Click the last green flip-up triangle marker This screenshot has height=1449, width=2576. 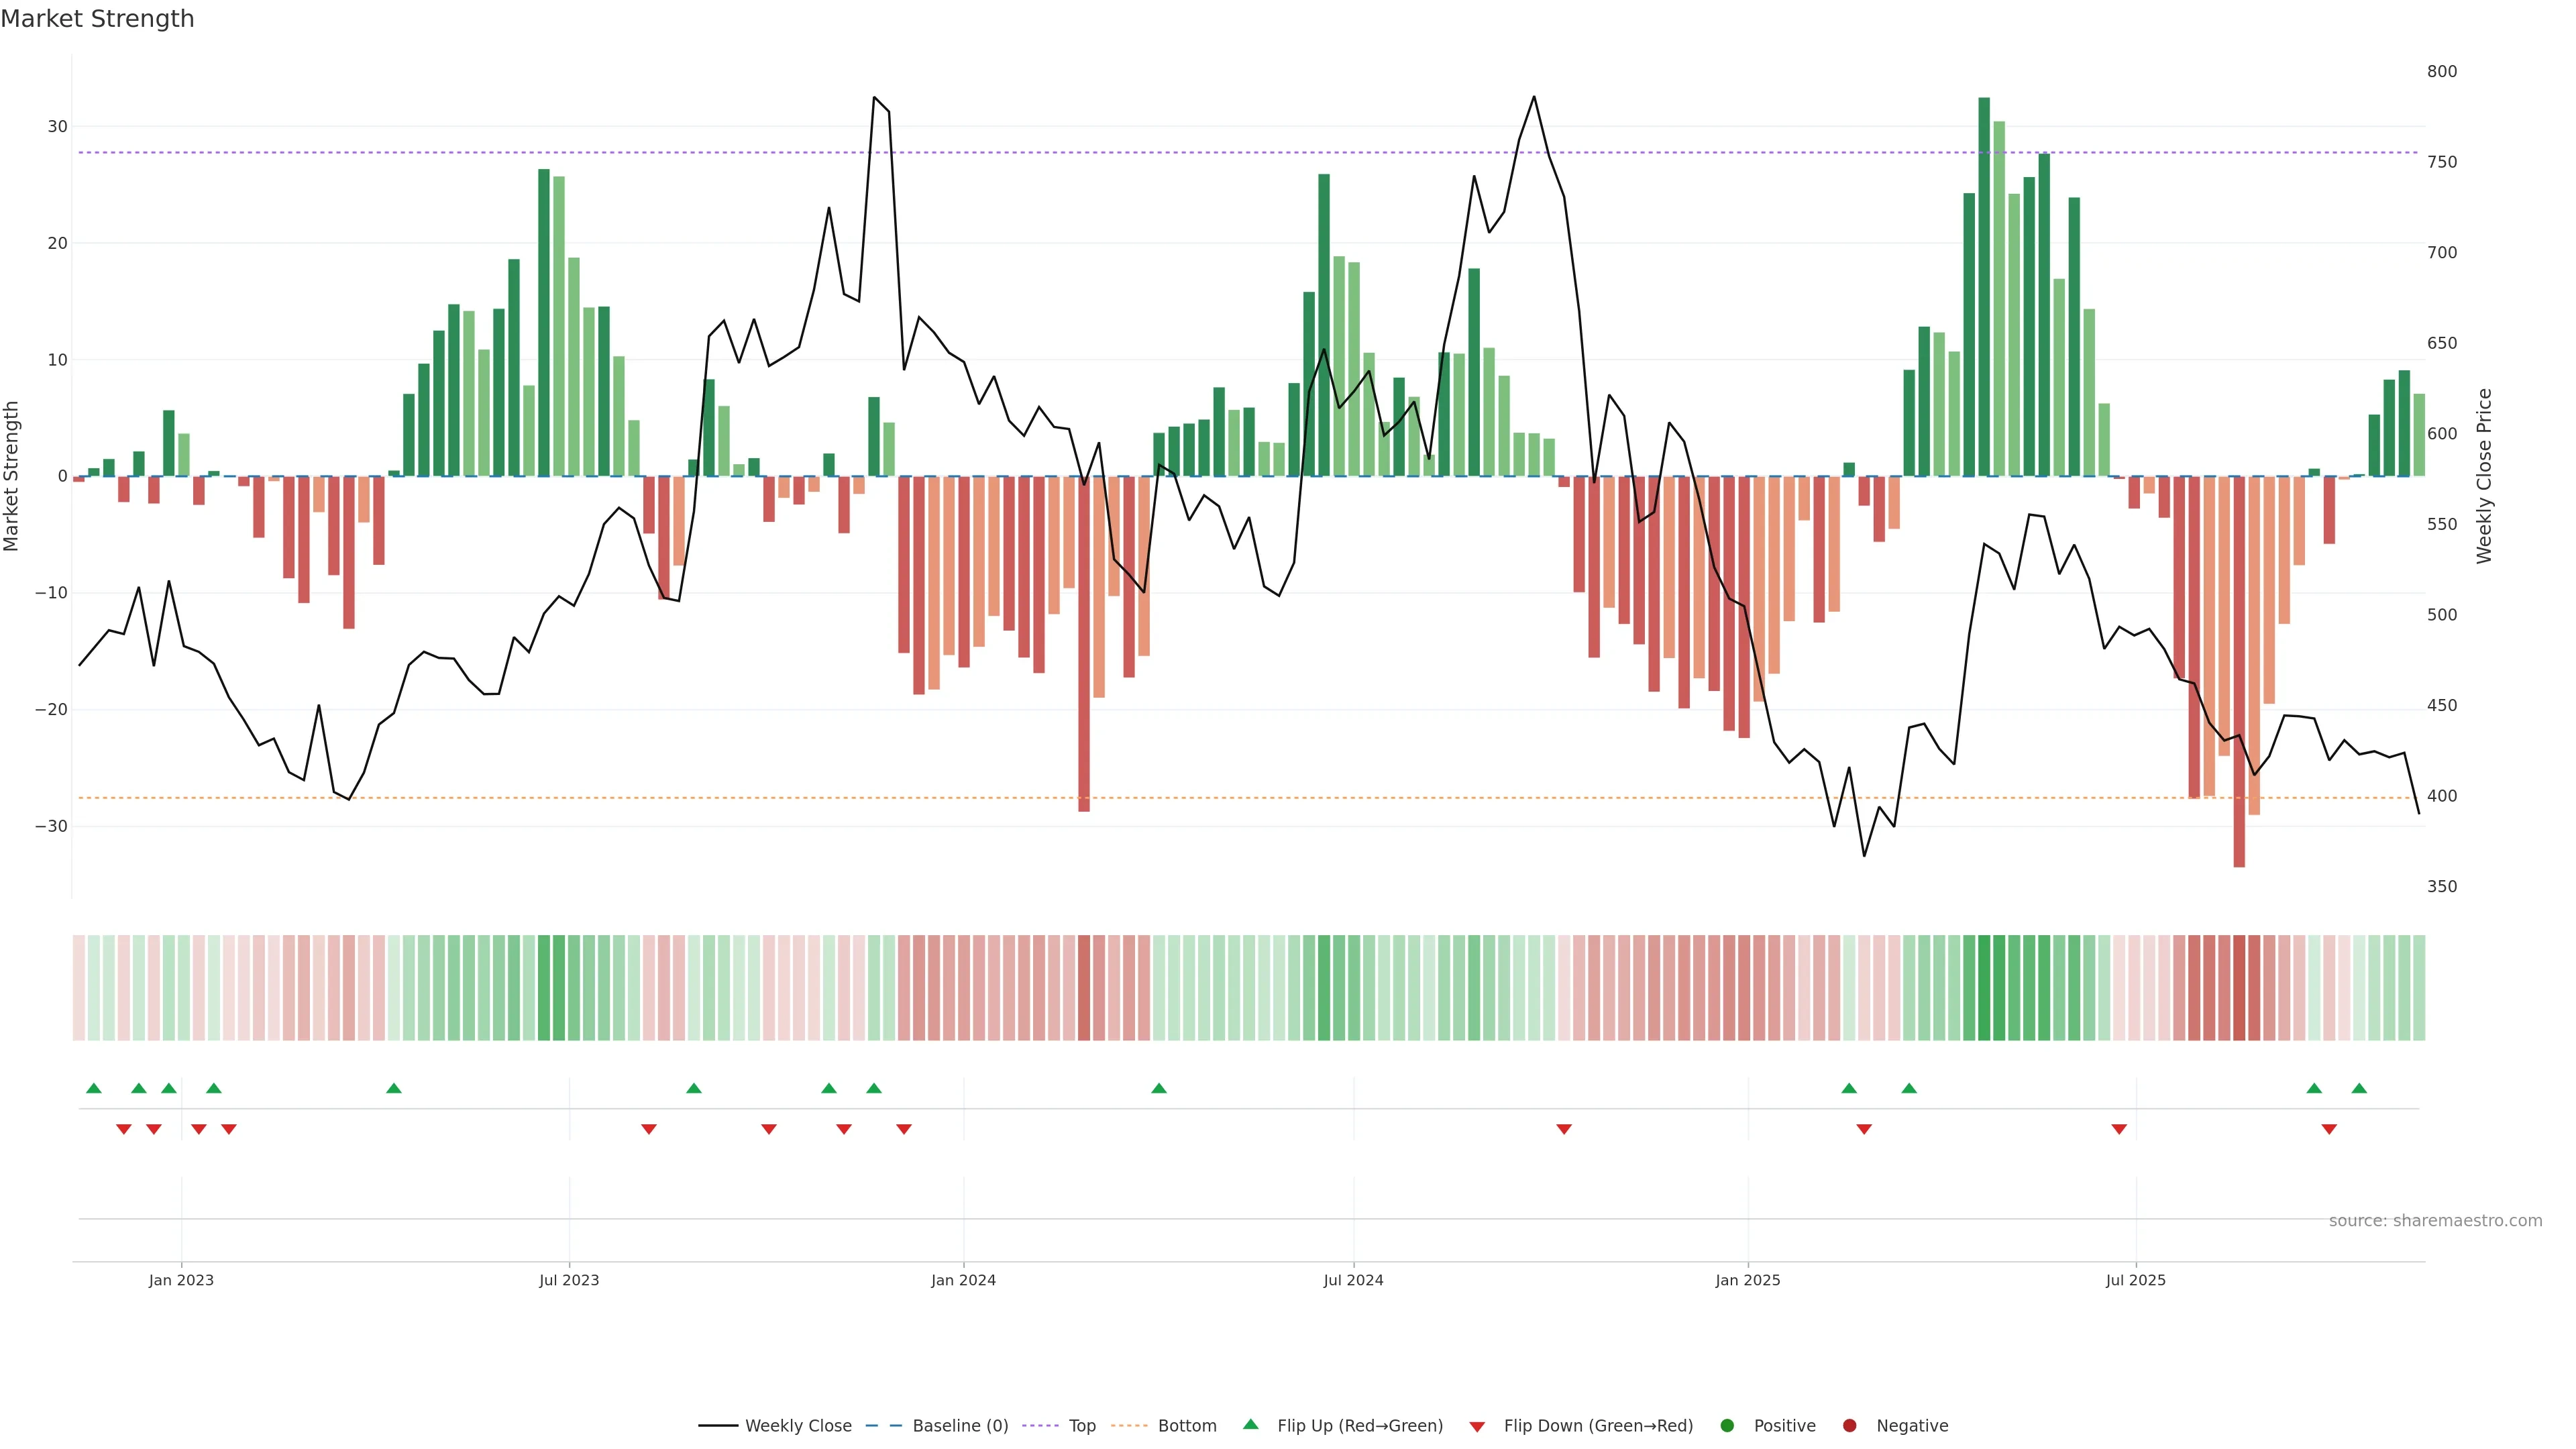click(x=2359, y=1088)
